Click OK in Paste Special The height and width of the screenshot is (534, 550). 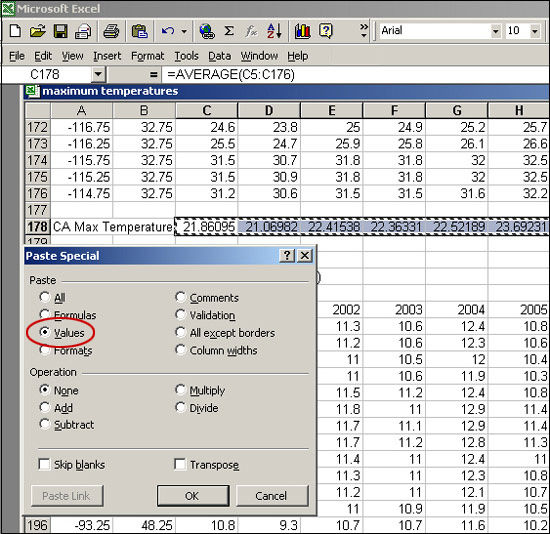click(193, 495)
